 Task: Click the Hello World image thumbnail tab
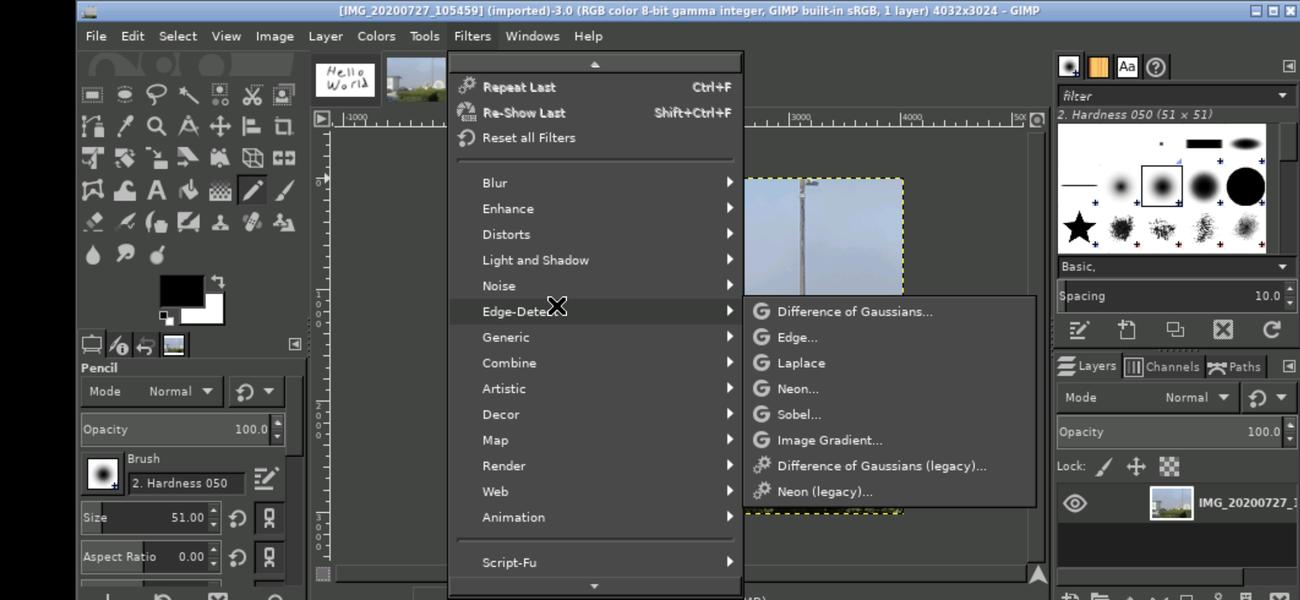coord(345,80)
